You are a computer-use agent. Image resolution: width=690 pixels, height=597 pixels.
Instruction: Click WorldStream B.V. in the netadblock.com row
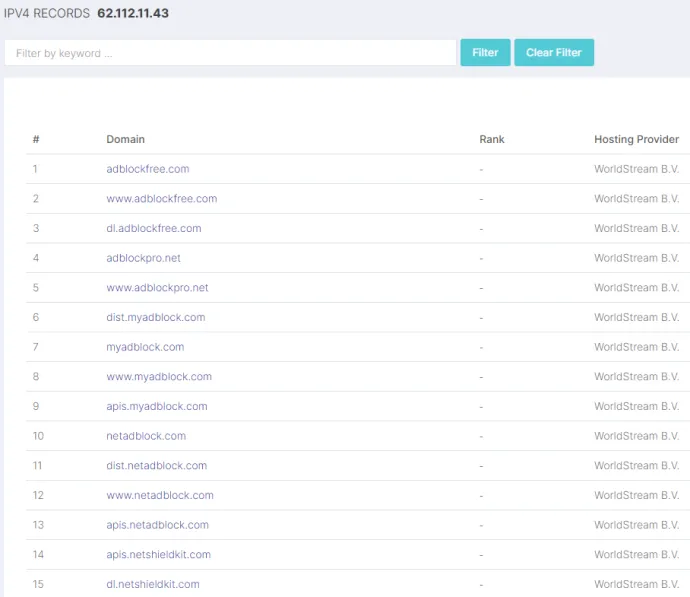(x=637, y=436)
